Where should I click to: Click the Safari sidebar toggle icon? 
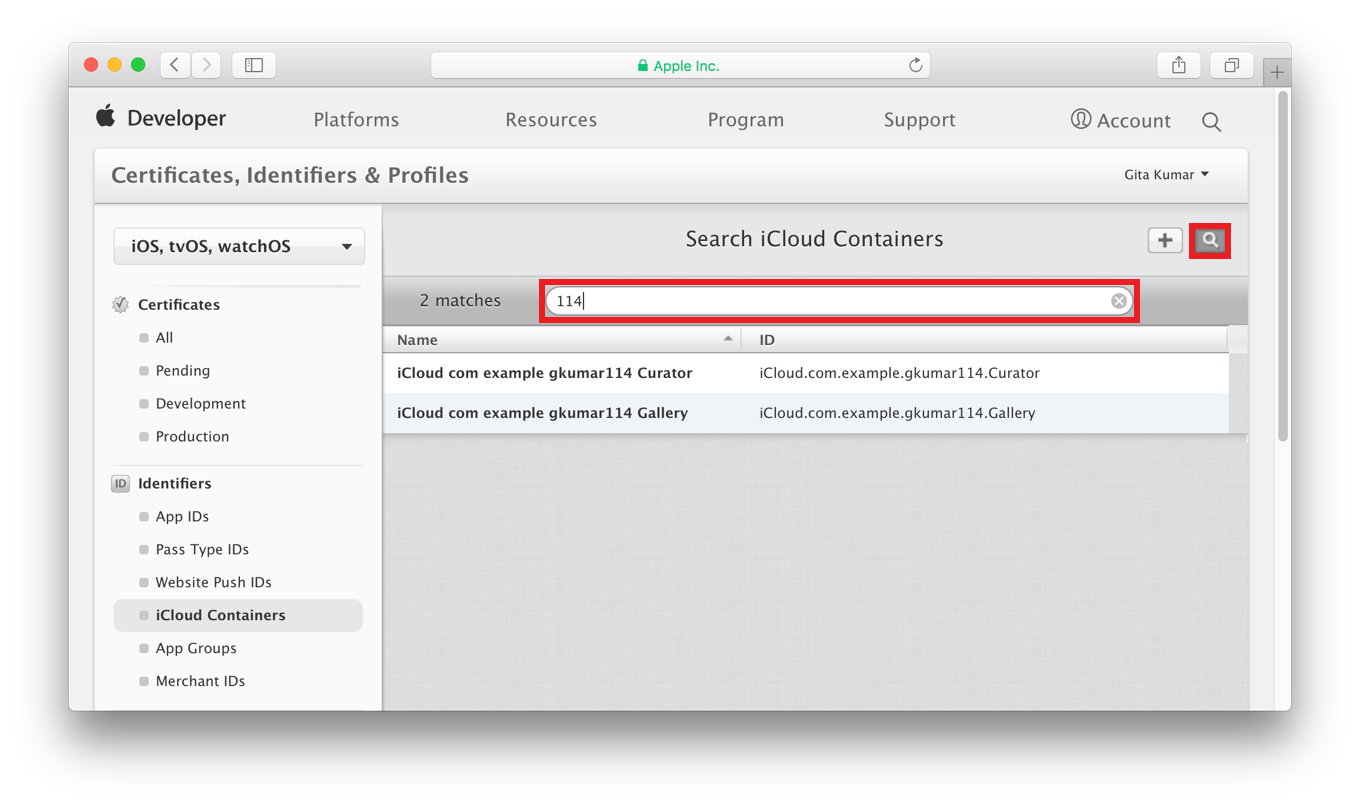coord(254,65)
